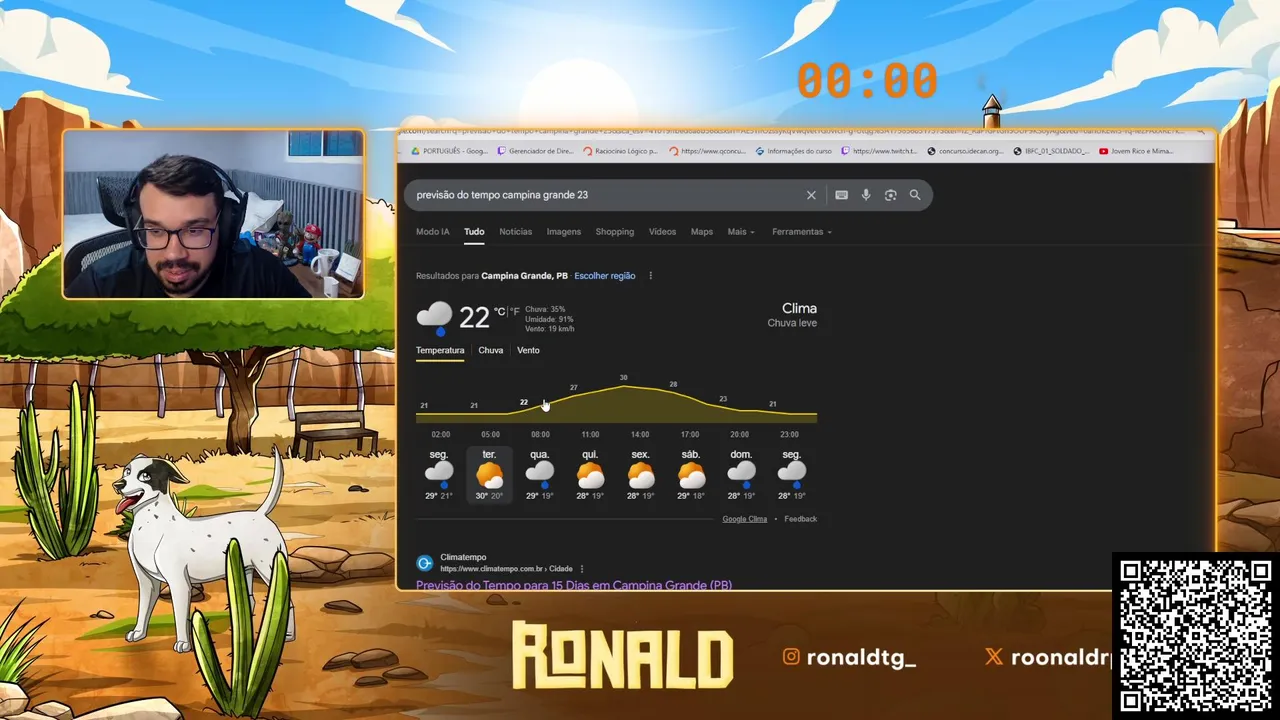Open the on-screen keyboard input tool
Viewport: 1280px width, 720px height.
(x=841, y=195)
